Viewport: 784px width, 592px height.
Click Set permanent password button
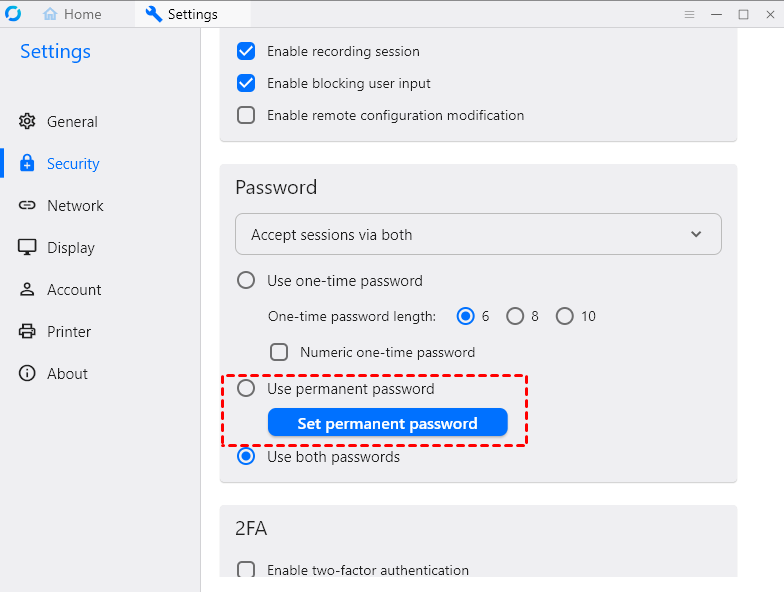pyautogui.click(x=387, y=424)
